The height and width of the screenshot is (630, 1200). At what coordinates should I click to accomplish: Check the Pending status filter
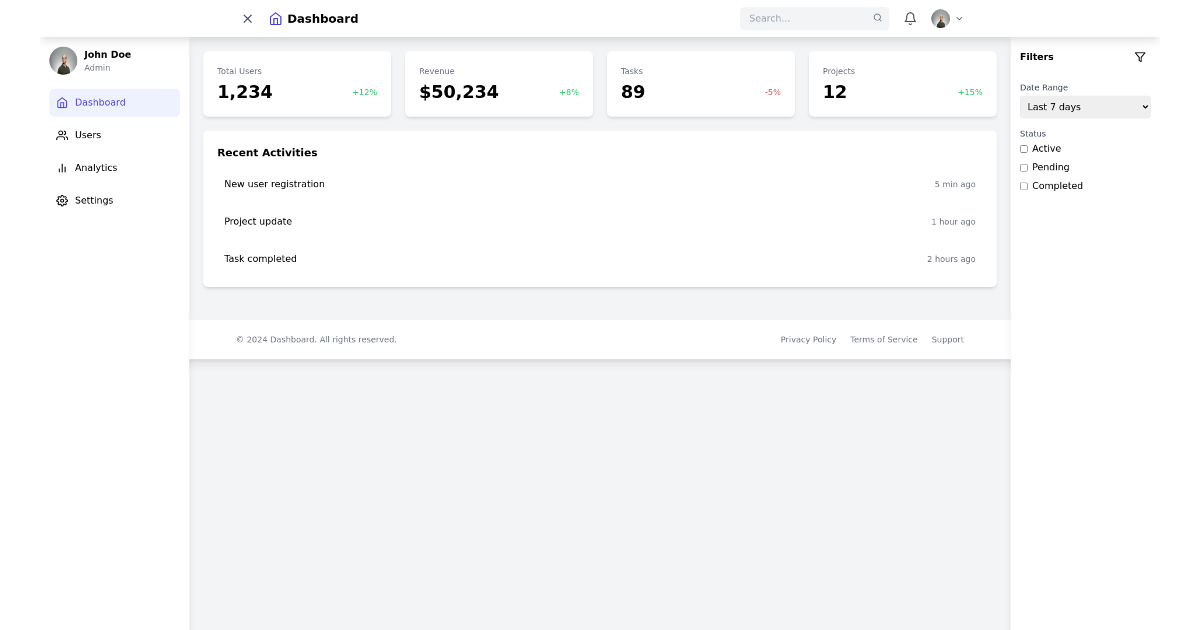pos(1024,167)
